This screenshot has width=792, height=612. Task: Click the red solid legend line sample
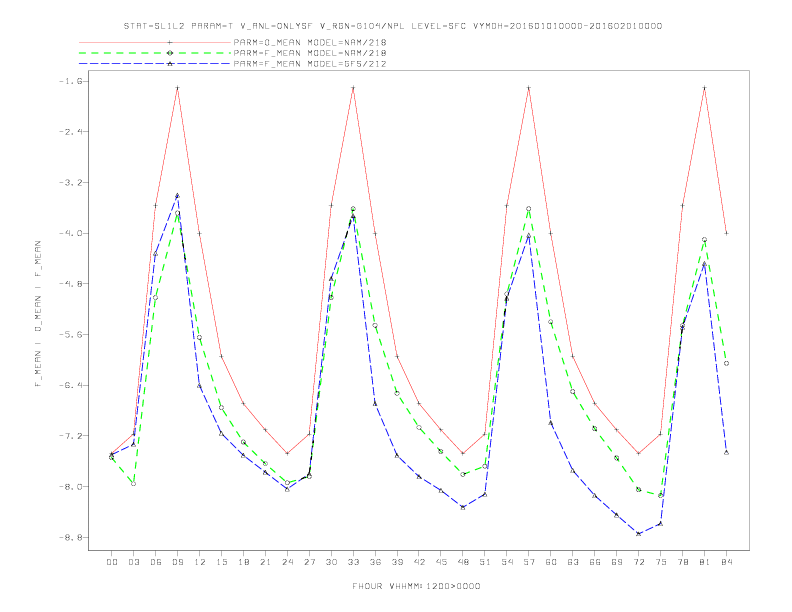click(x=155, y=42)
